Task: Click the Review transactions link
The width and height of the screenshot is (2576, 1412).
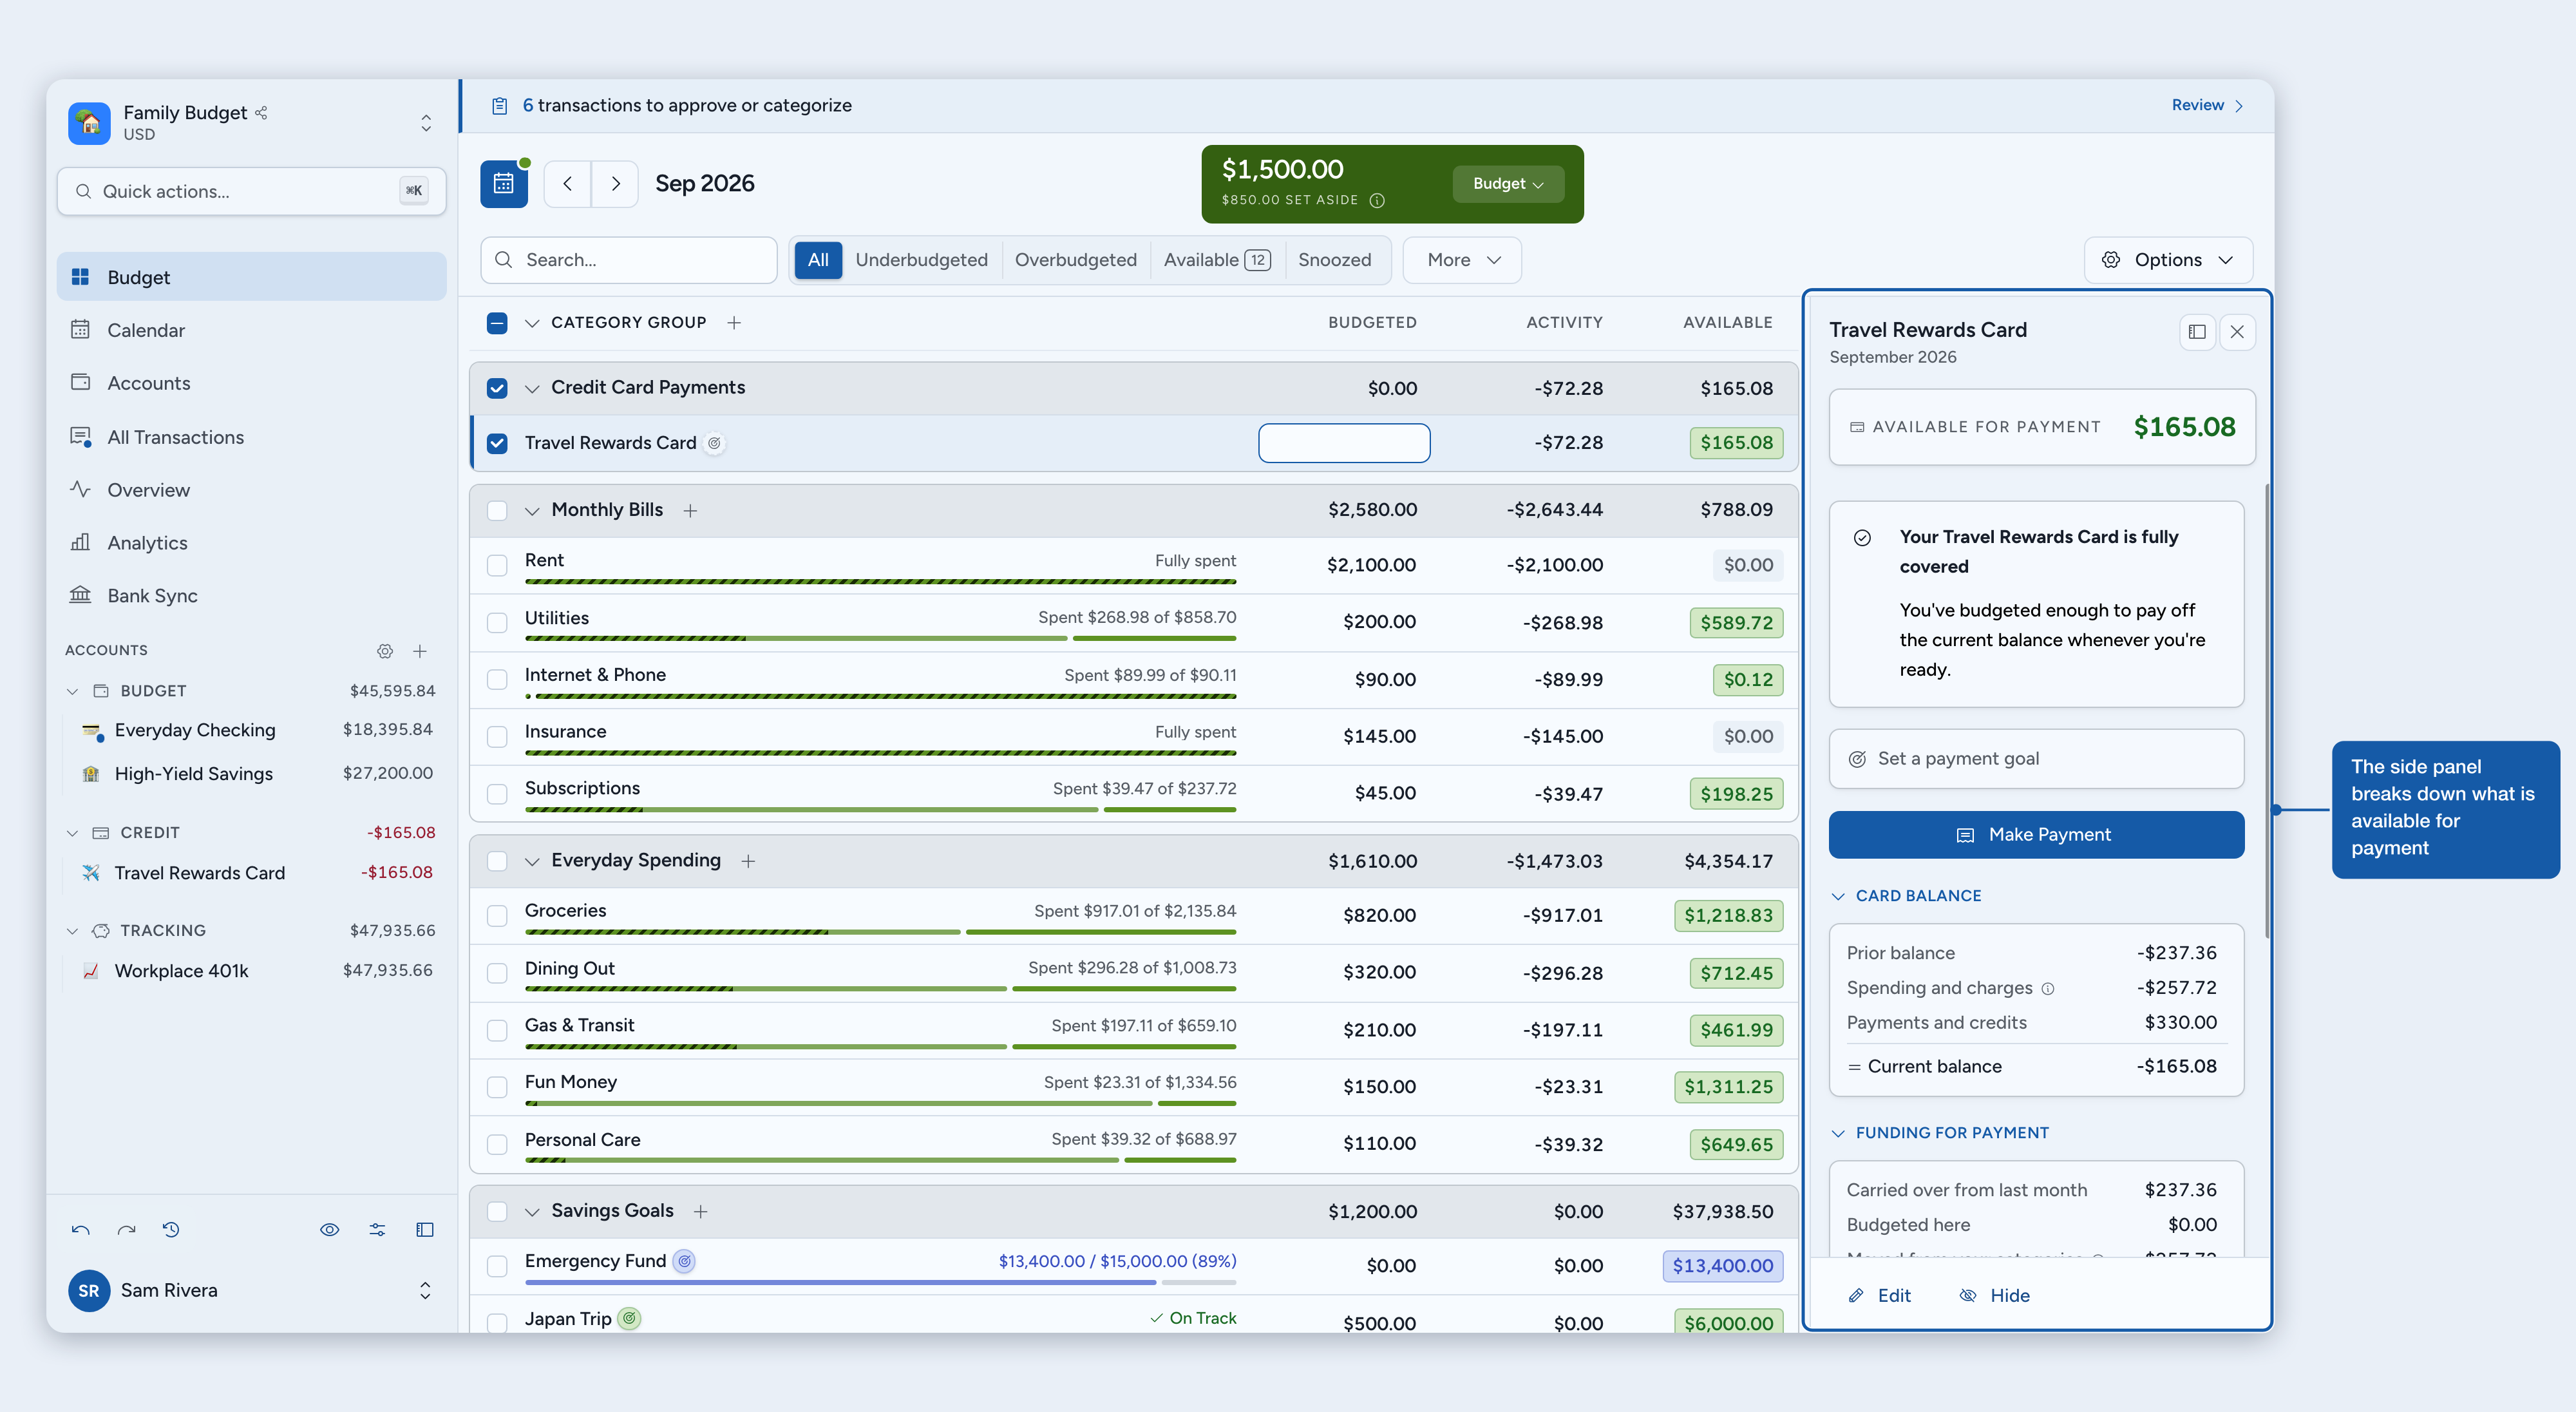Action: point(2207,105)
